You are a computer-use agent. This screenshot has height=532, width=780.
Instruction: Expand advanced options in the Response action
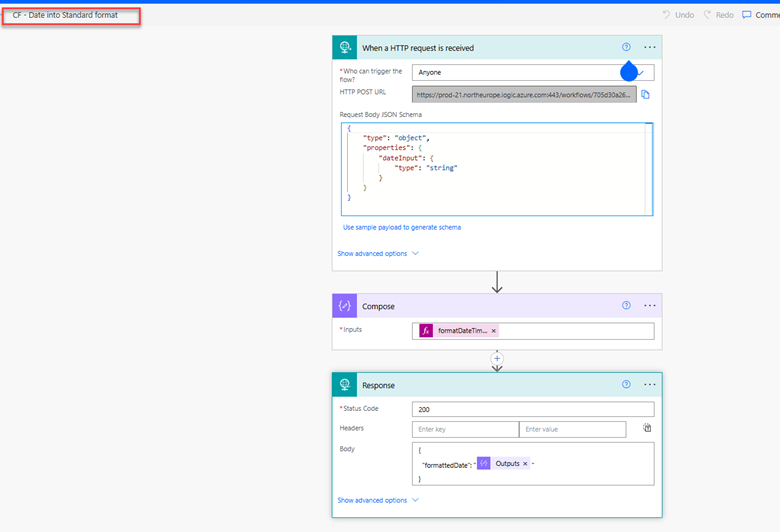tap(378, 500)
